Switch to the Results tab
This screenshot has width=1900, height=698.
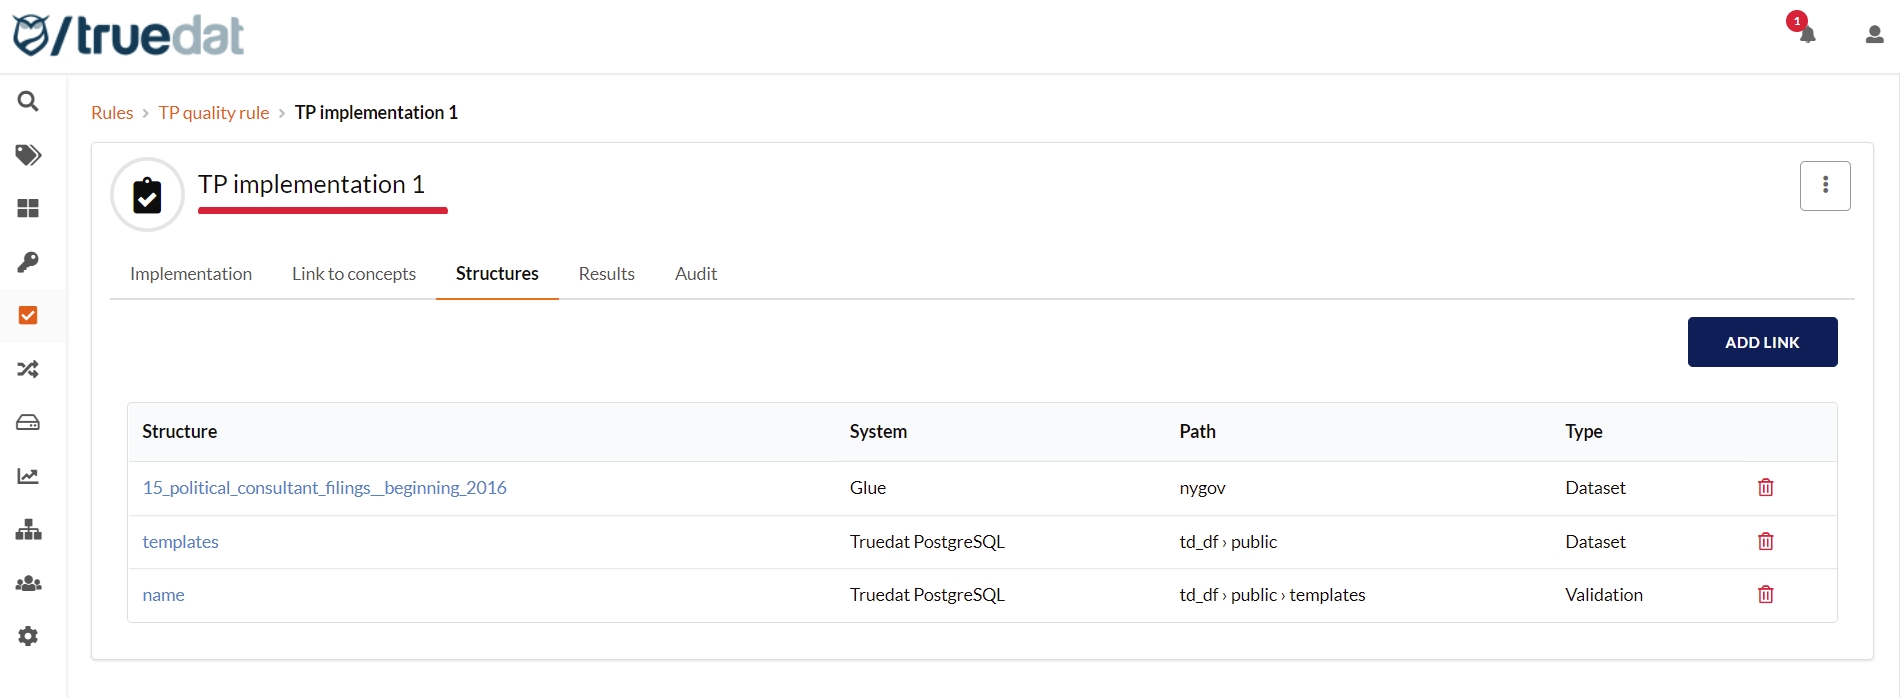606,274
